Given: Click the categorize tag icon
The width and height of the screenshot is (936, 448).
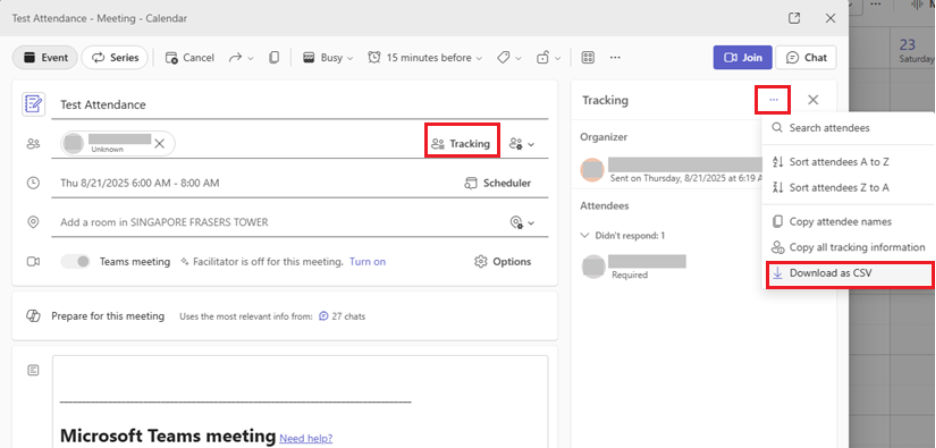Looking at the screenshot, I should click(x=503, y=58).
